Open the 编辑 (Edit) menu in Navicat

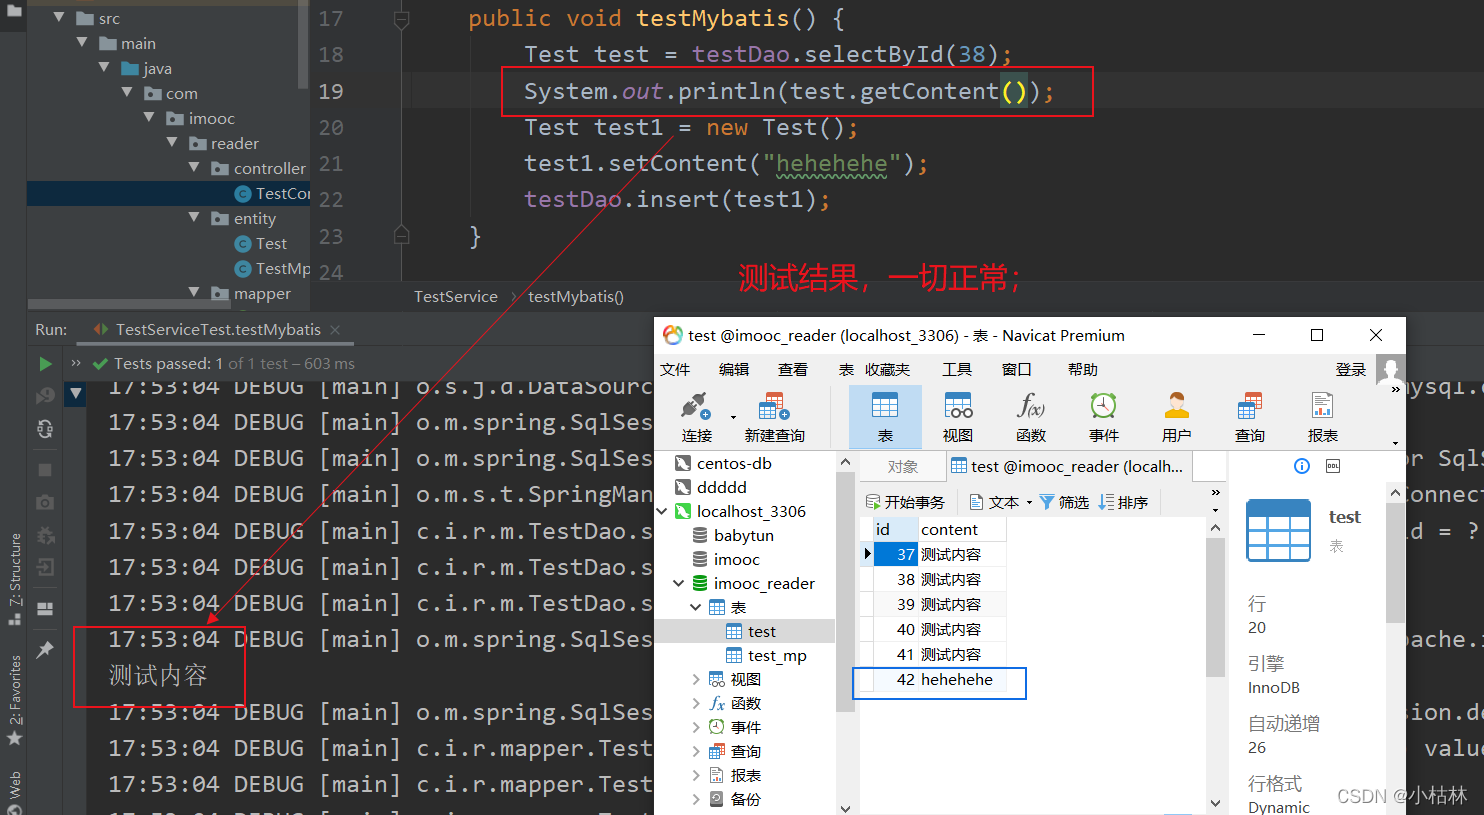point(734,369)
